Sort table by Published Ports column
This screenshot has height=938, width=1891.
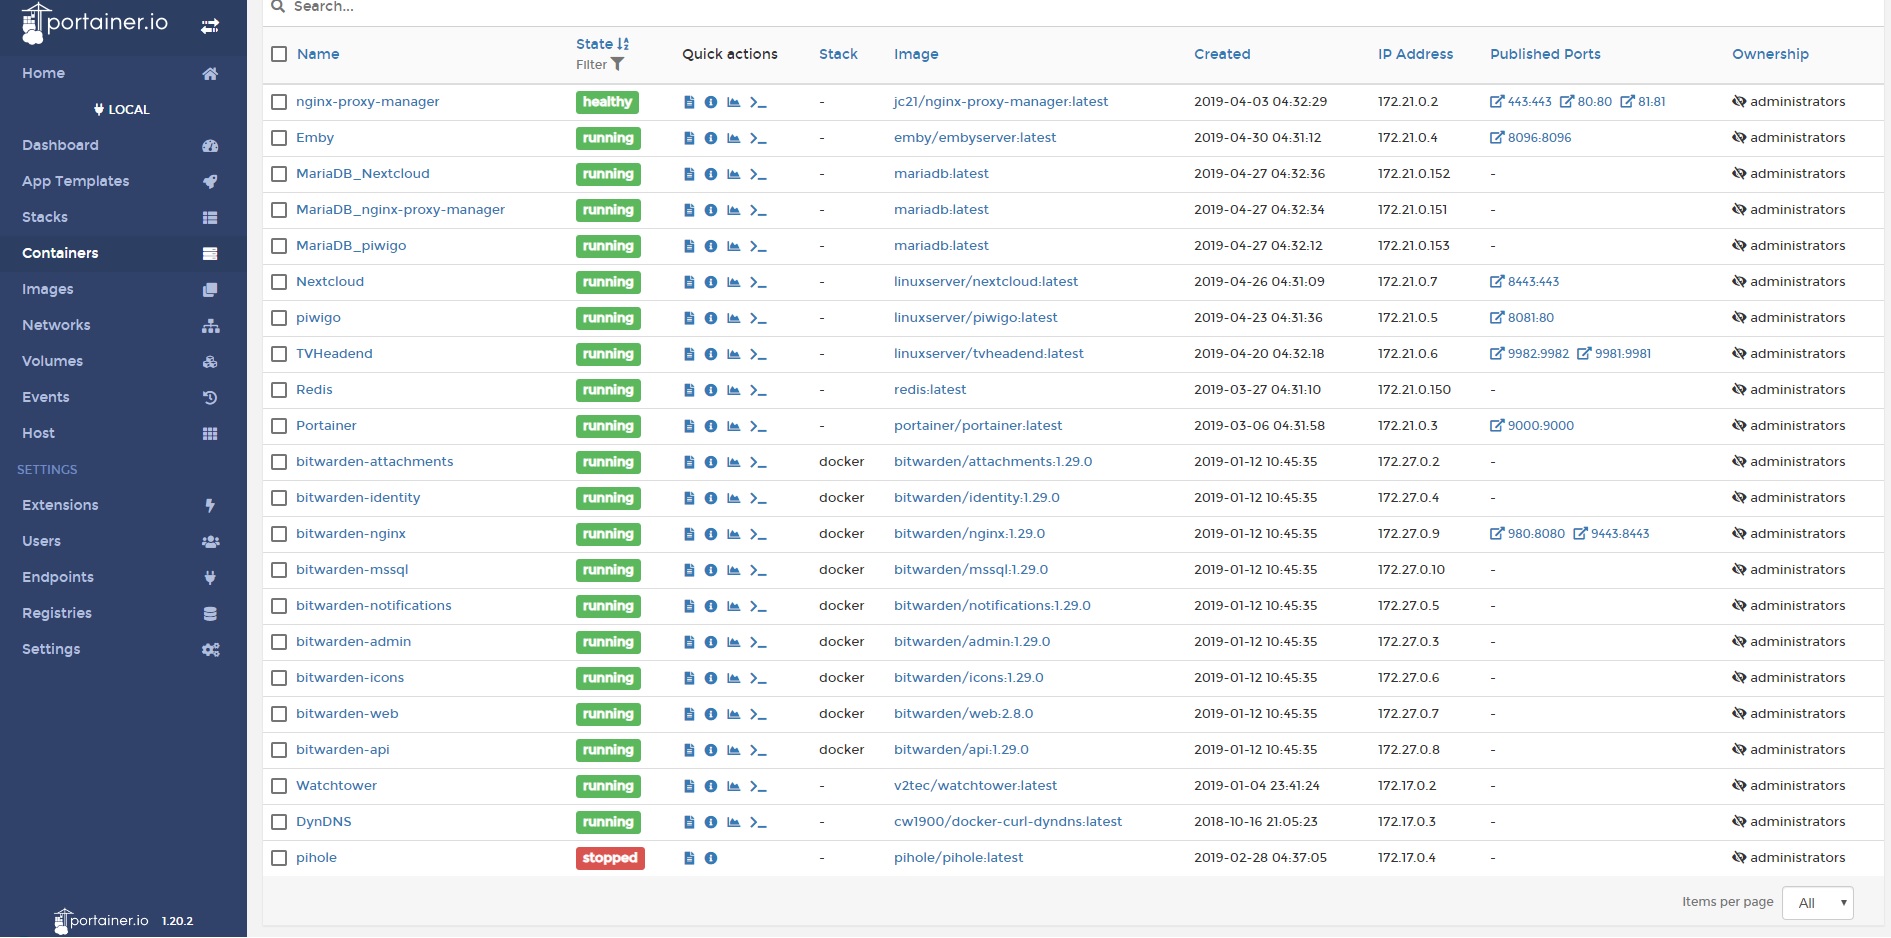1545,54
